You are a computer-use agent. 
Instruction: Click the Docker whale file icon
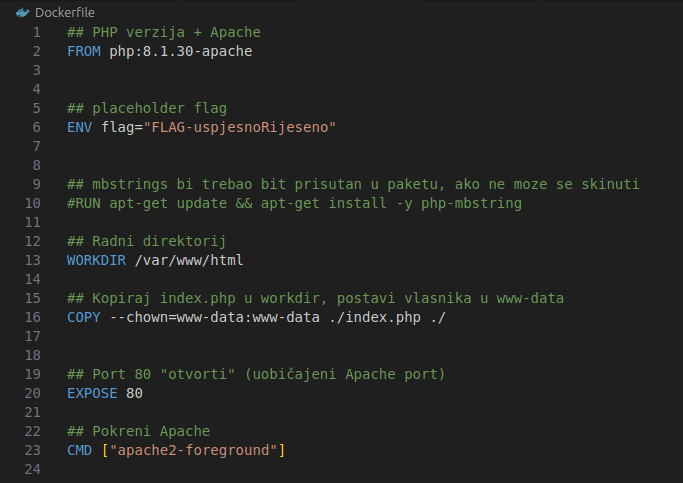[x=22, y=12]
